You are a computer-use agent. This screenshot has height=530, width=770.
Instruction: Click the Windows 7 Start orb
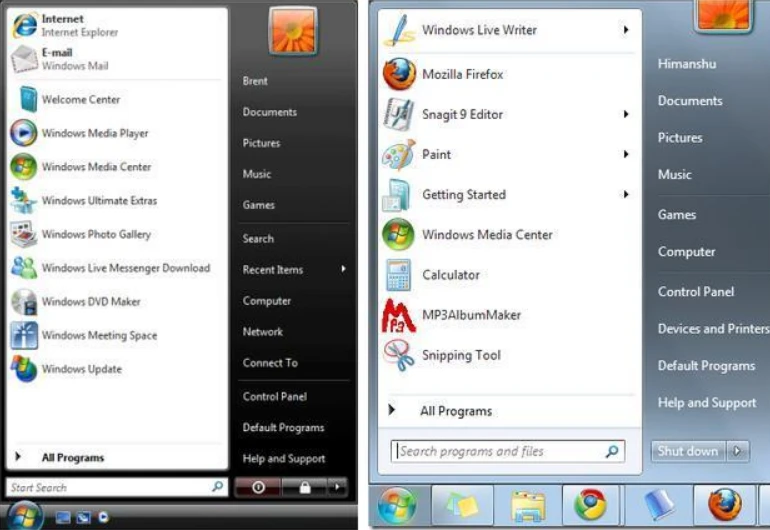pos(397,505)
